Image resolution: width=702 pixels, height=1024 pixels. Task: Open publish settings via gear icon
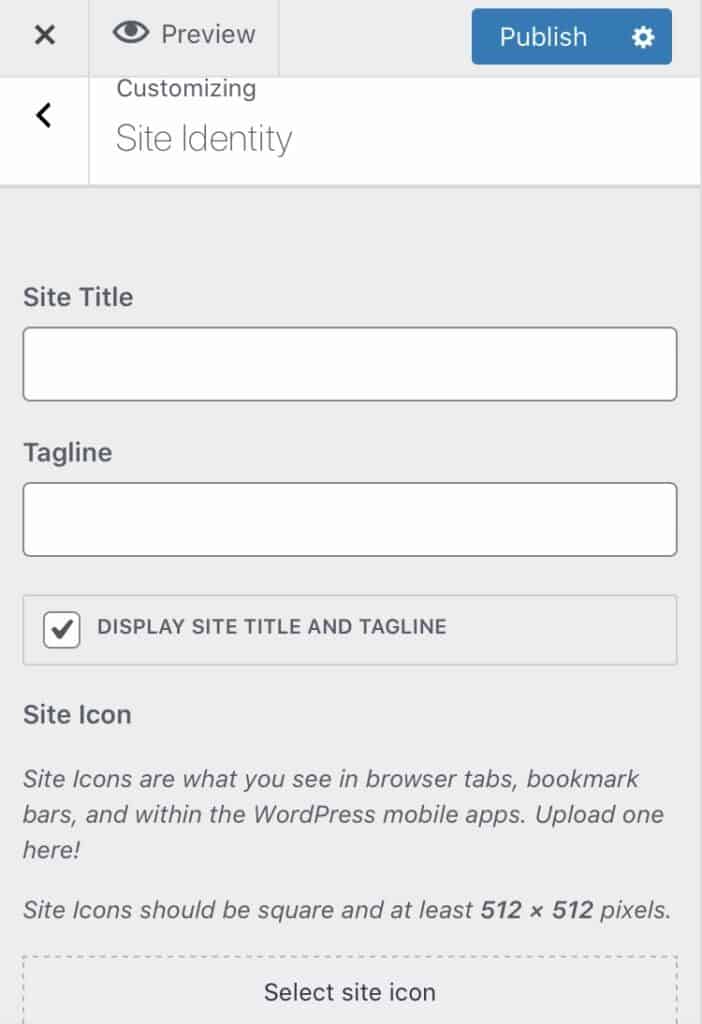point(643,37)
